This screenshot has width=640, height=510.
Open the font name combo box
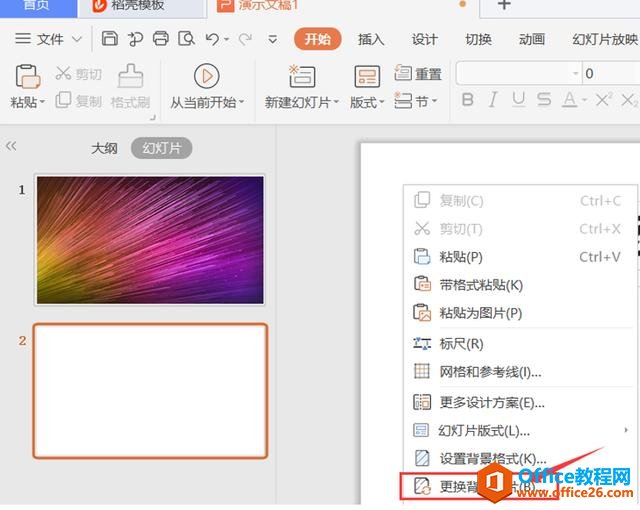pyautogui.click(x=518, y=73)
